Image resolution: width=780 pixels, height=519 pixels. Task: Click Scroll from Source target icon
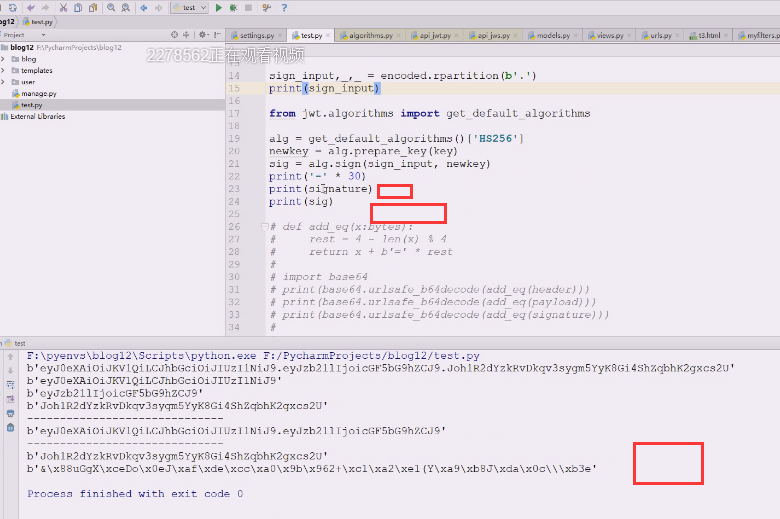click(x=174, y=35)
